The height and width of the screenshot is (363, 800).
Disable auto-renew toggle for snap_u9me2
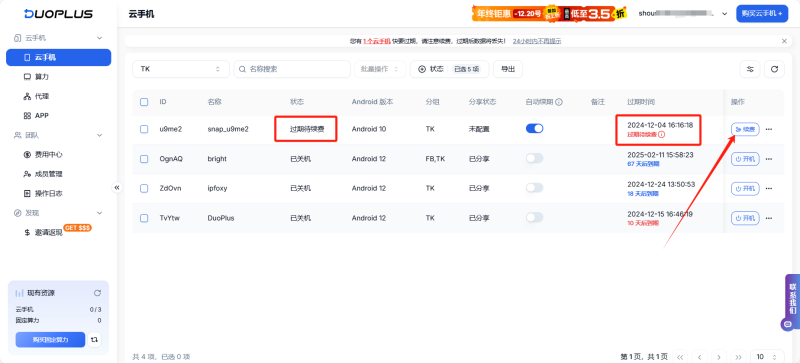[x=534, y=129]
